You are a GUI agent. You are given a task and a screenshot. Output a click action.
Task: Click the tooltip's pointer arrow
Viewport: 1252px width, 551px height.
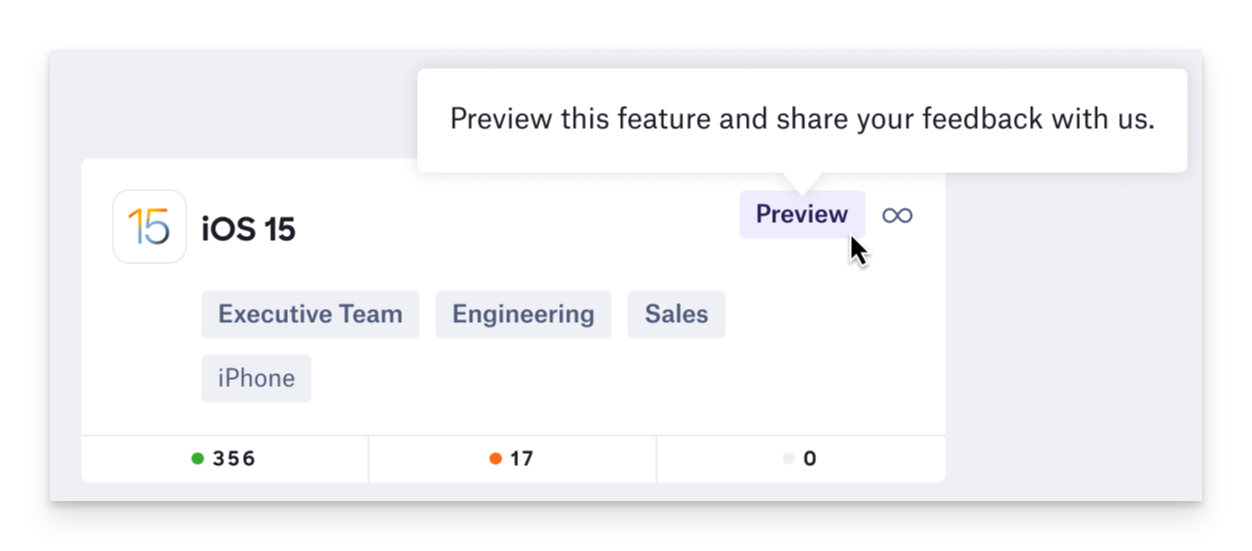point(802,183)
